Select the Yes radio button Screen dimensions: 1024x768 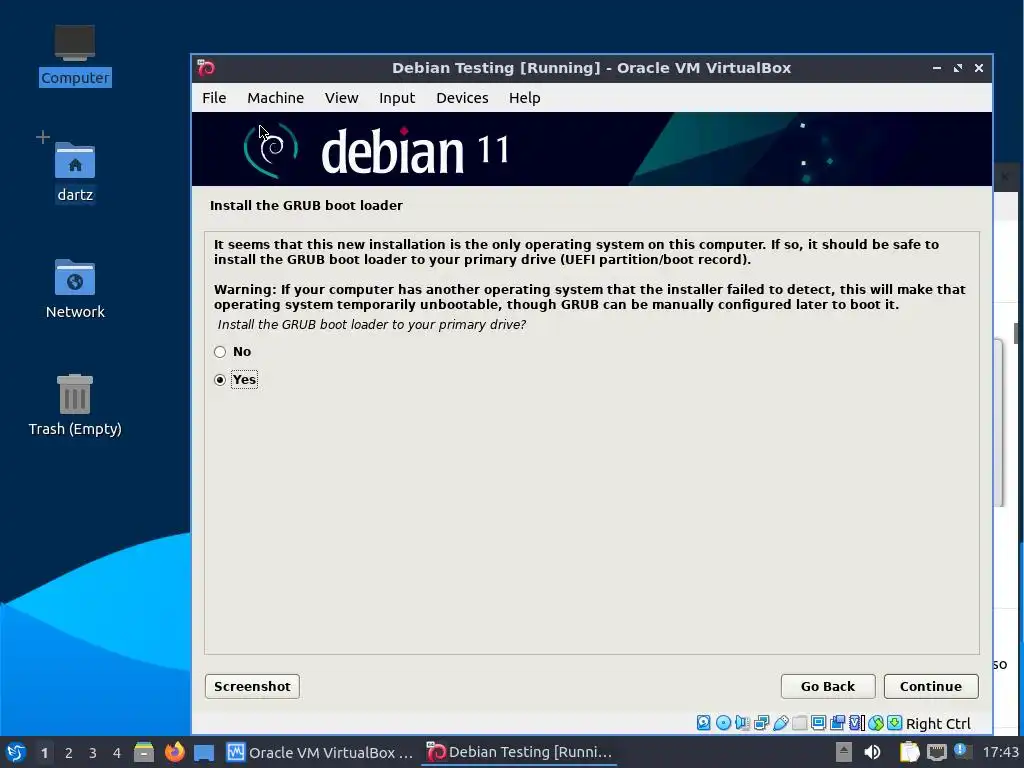[x=220, y=380]
